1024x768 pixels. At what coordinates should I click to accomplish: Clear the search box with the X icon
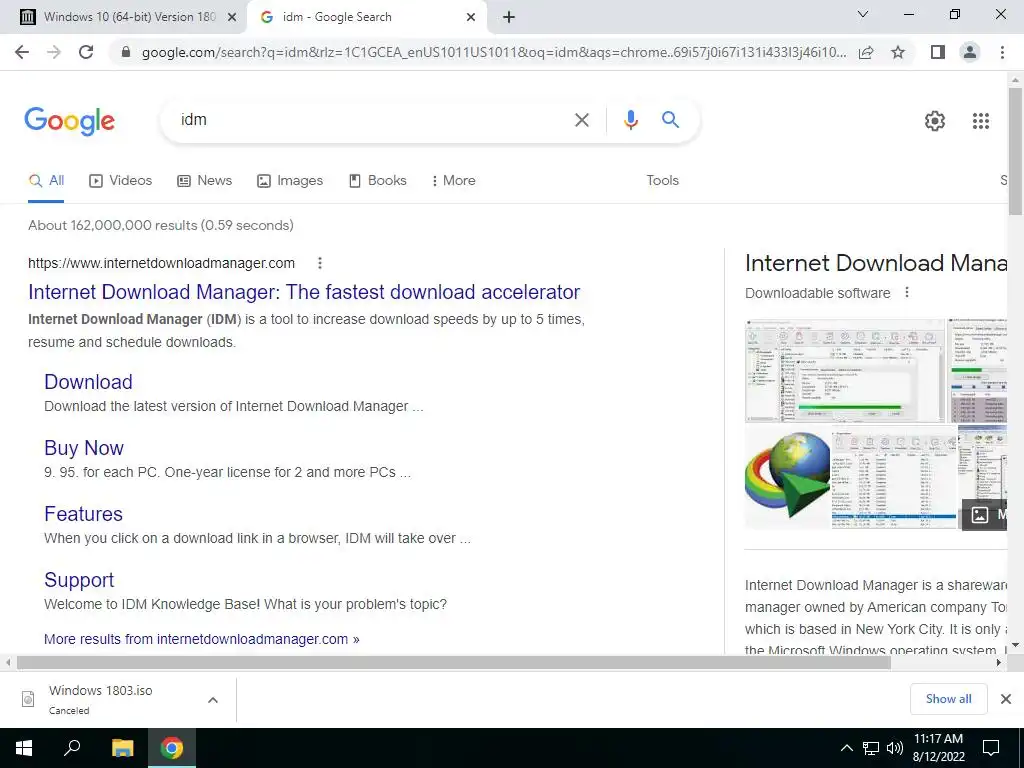(x=581, y=120)
